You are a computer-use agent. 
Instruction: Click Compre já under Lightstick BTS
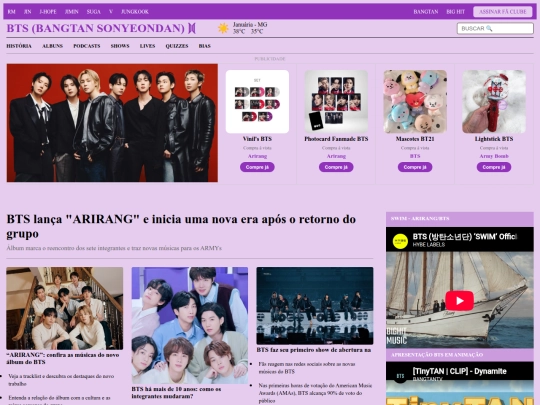(494, 167)
